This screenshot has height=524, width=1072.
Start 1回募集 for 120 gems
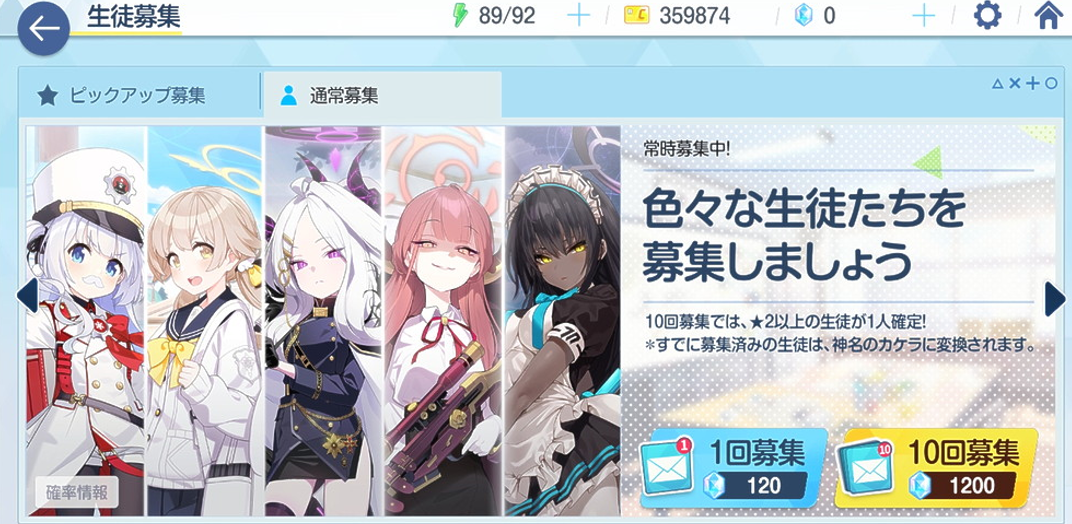point(734,469)
